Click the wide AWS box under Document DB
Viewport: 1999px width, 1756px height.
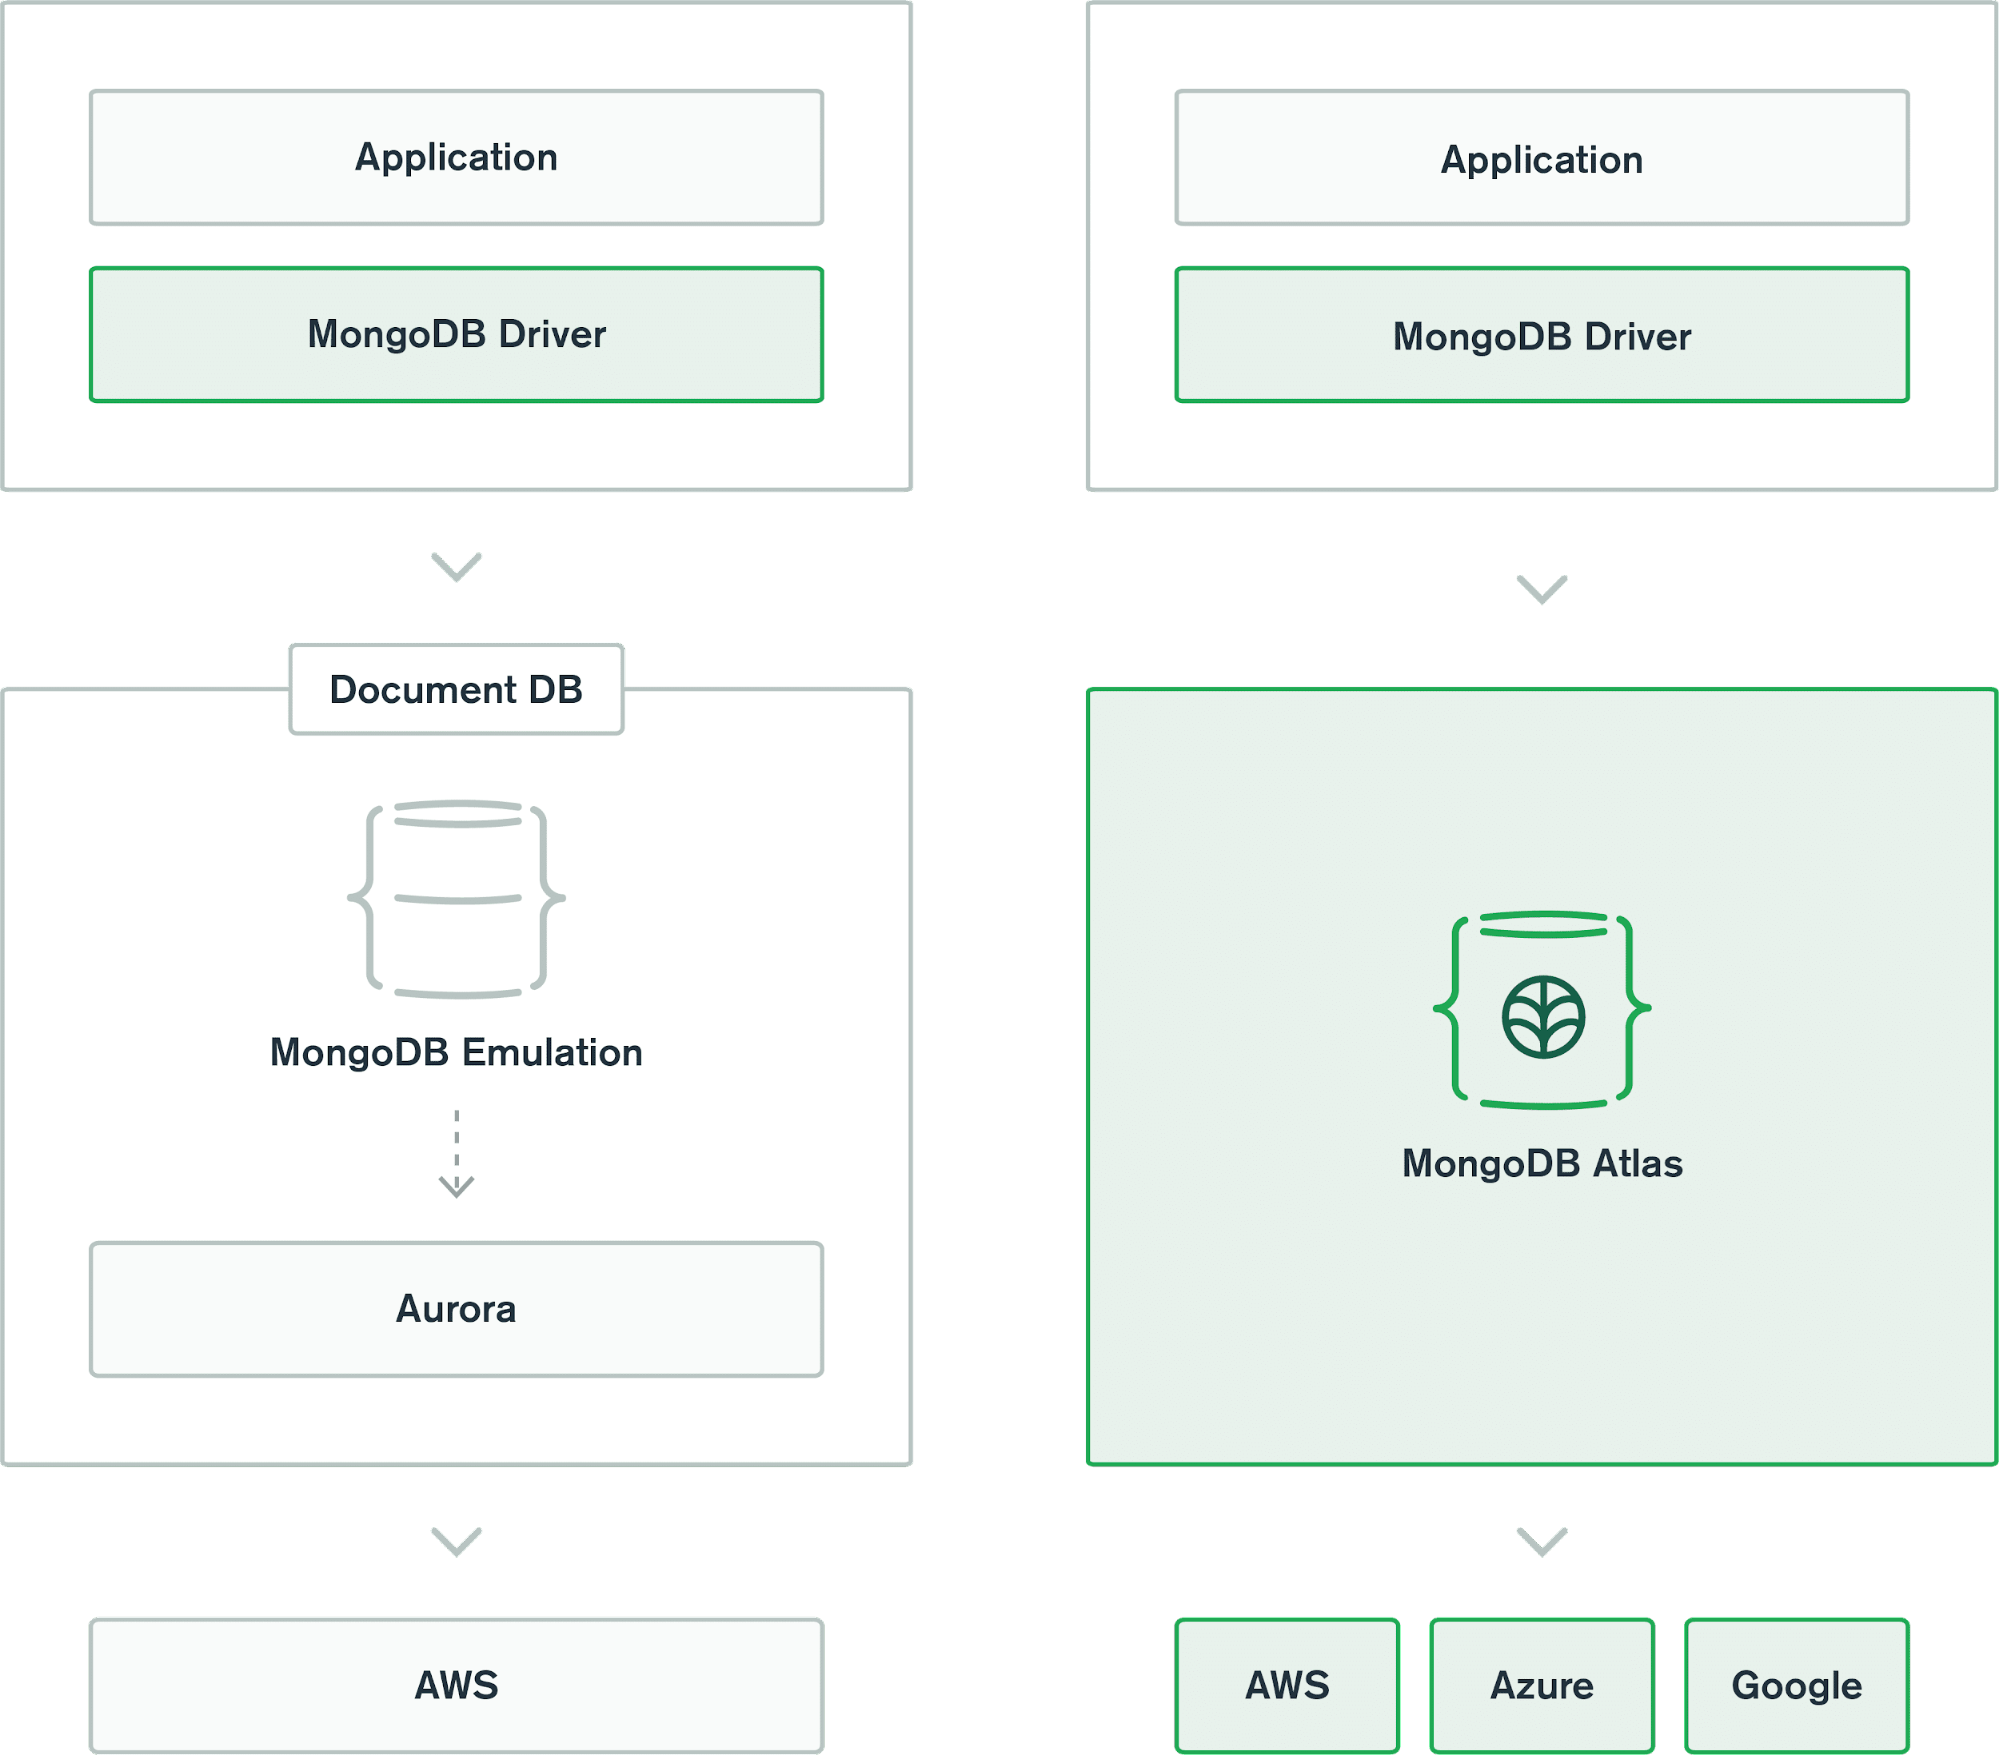point(456,1685)
